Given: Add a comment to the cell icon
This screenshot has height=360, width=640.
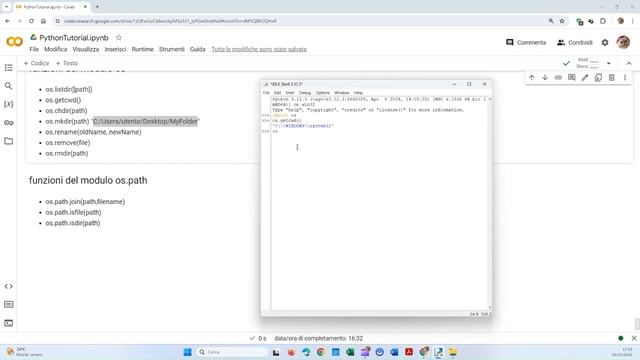Looking at the screenshot, I should (x=571, y=77).
